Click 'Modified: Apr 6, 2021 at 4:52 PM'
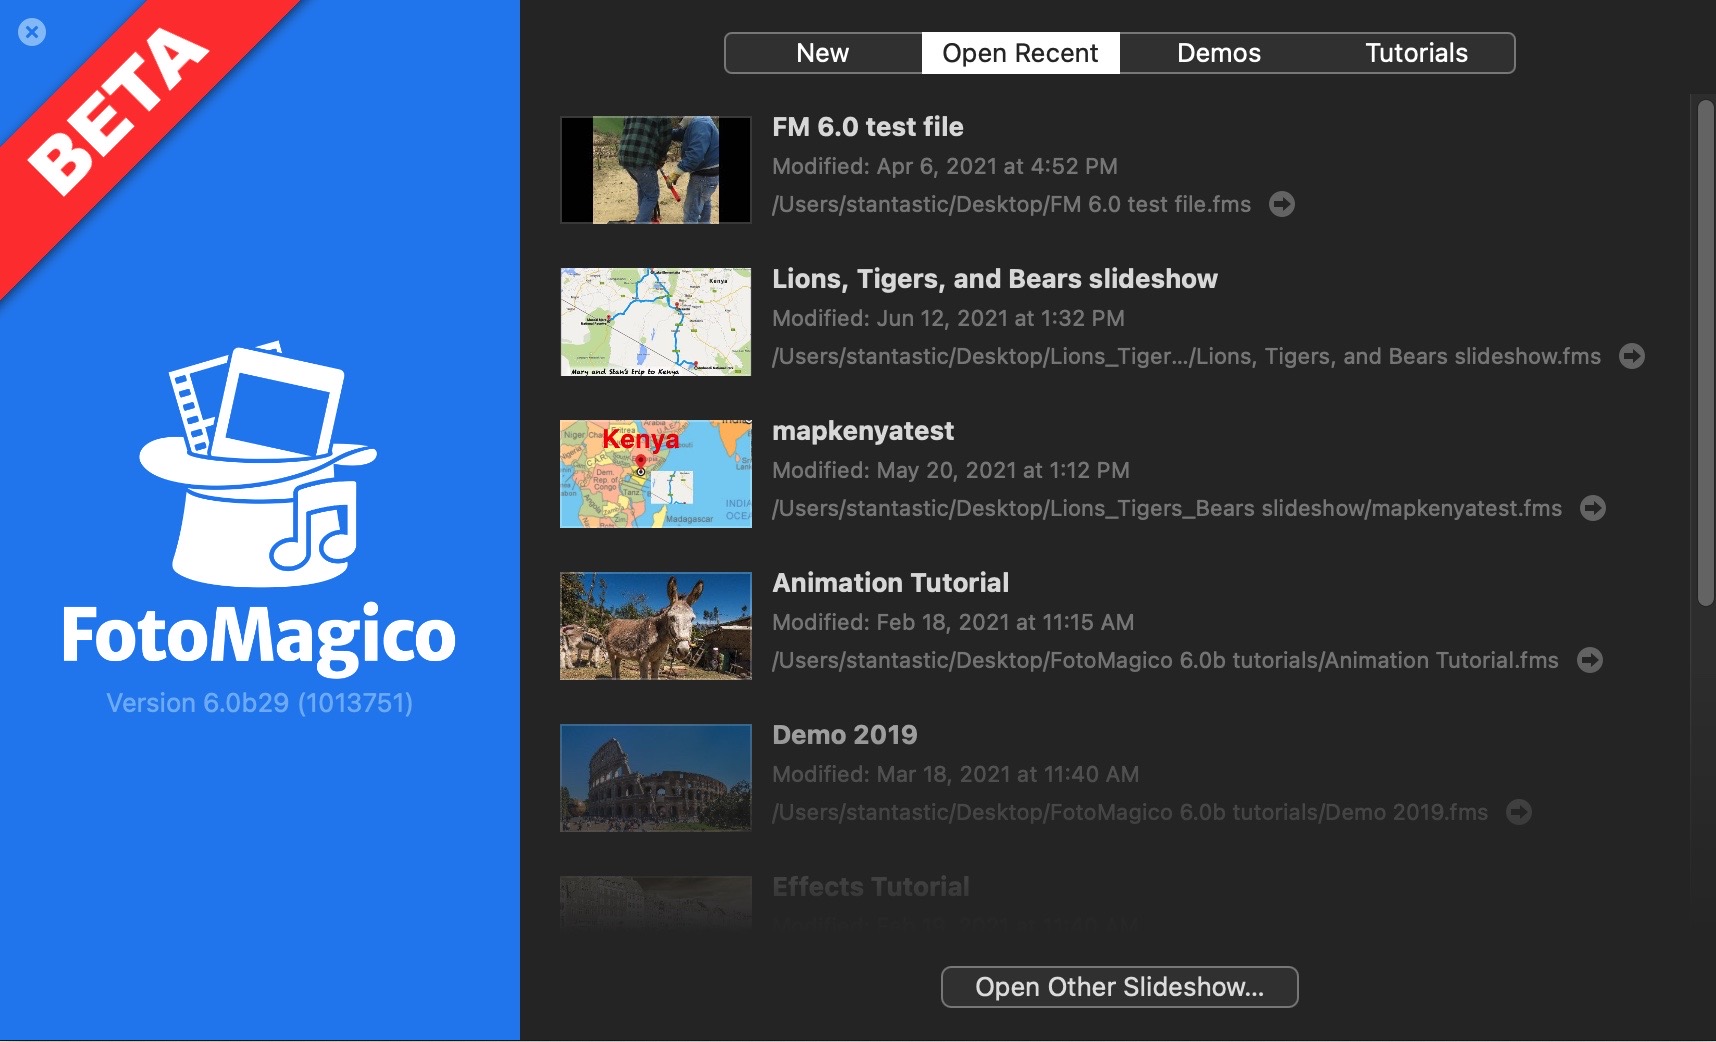 (x=945, y=166)
